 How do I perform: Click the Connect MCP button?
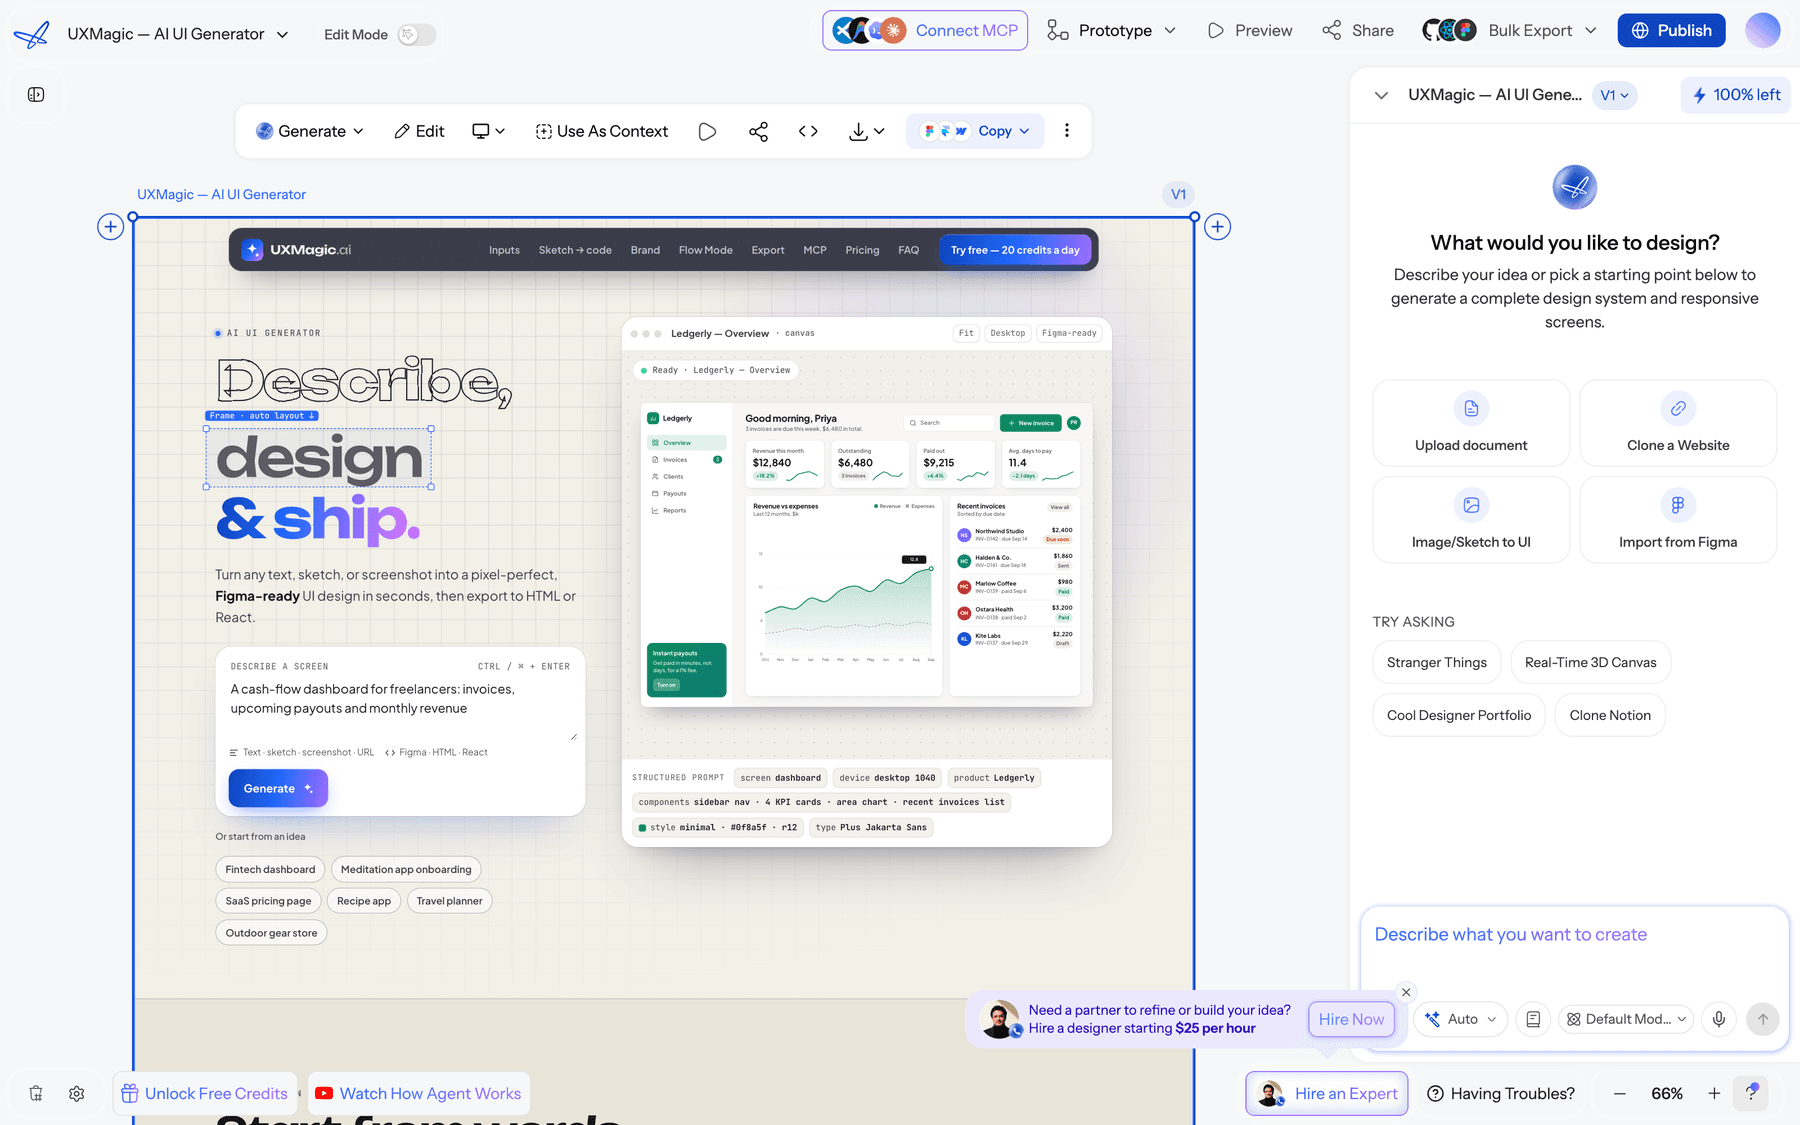[x=925, y=30]
